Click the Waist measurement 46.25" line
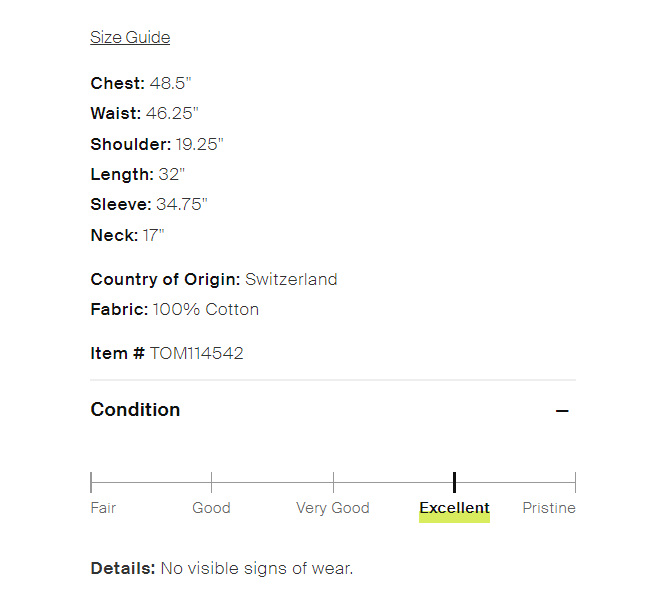 pos(144,113)
